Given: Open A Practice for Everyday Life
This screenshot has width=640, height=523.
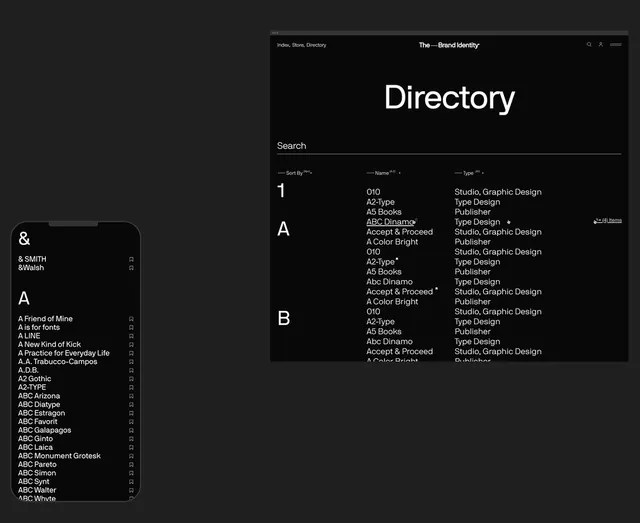Looking at the screenshot, I should 64,353.
